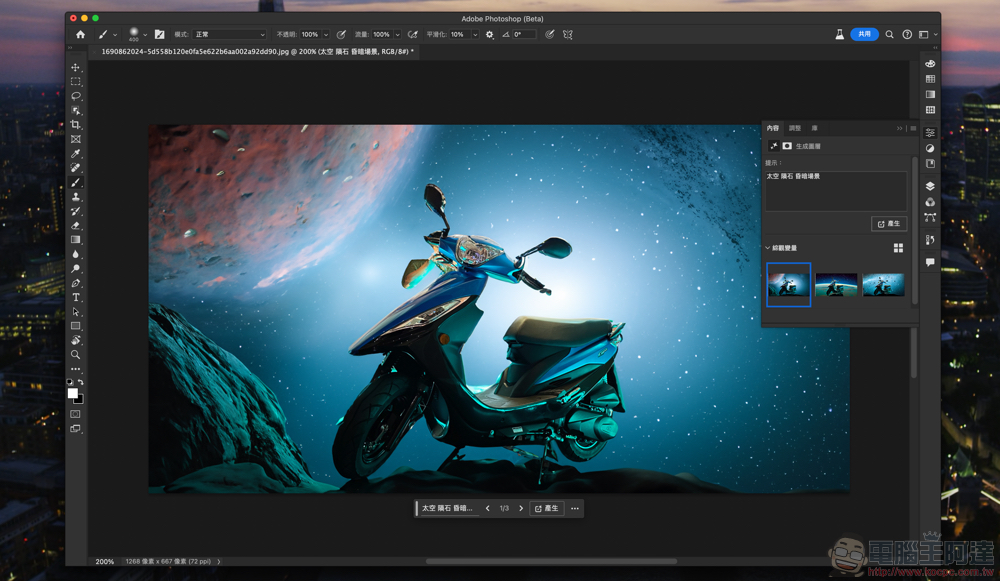Click the background color swatch
This screenshot has height=581, width=1000.
[x=80, y=401]
